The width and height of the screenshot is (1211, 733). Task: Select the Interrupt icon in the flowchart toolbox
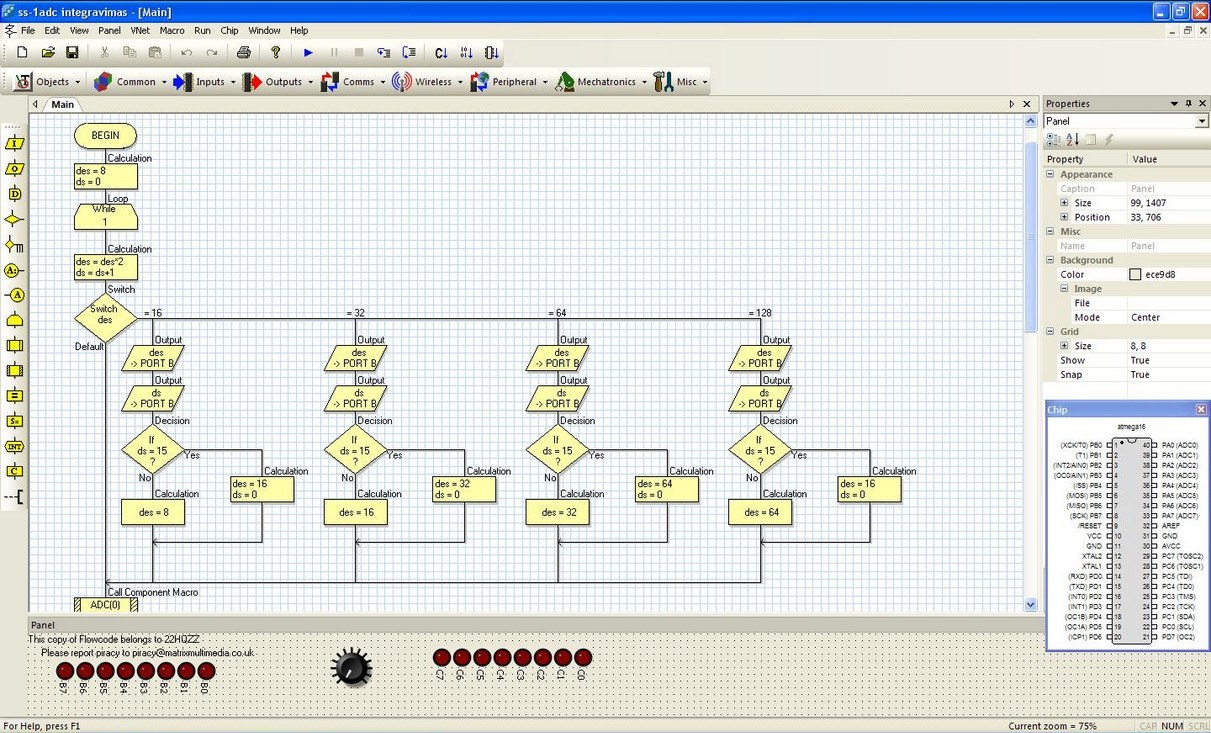tap(13, 445)
